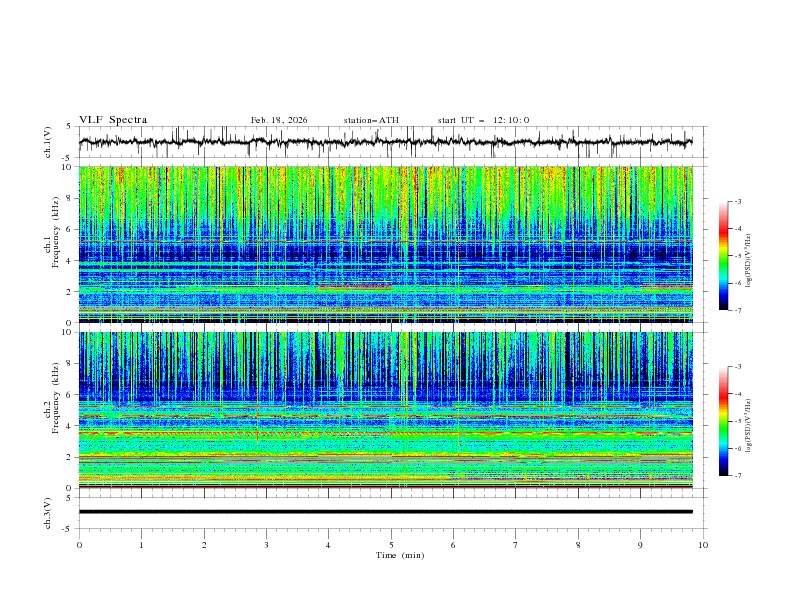The height and width of the screenshot is (612, 792).
Task: Click the "Time (min)" x-axis label
Action: [x=400, y=555]
